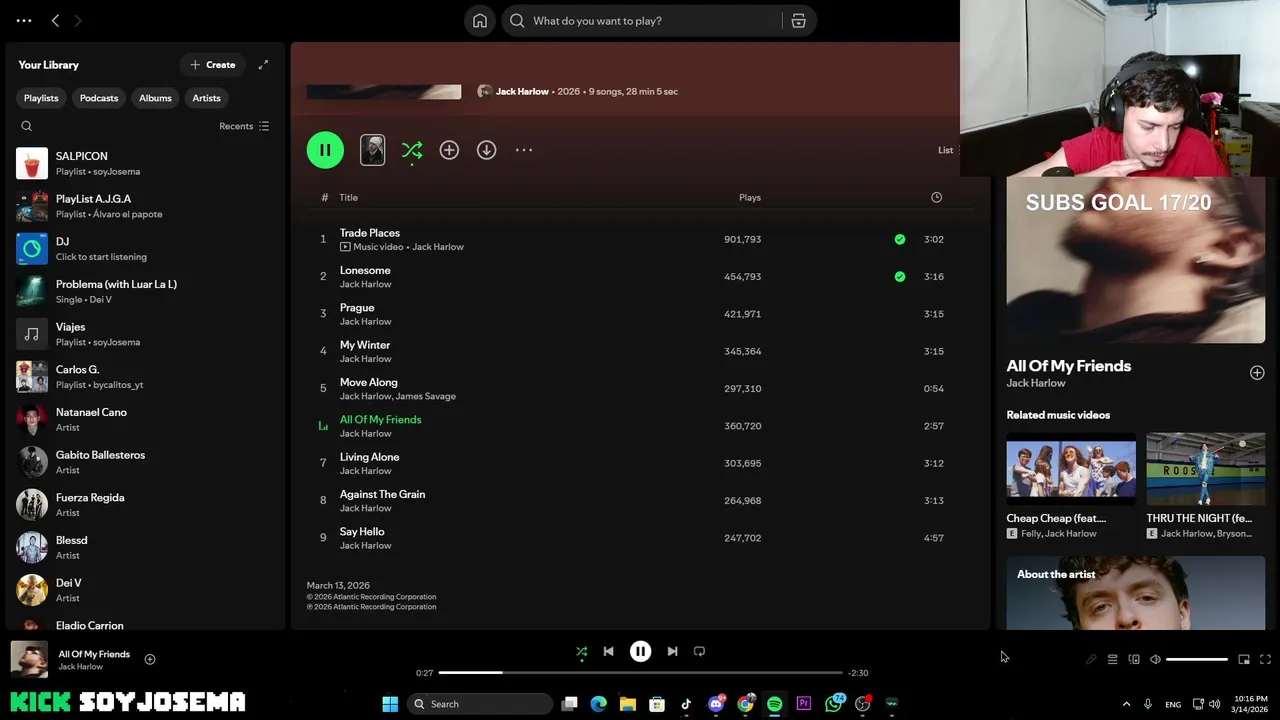Start the DJ listening session

coord(145,249)
